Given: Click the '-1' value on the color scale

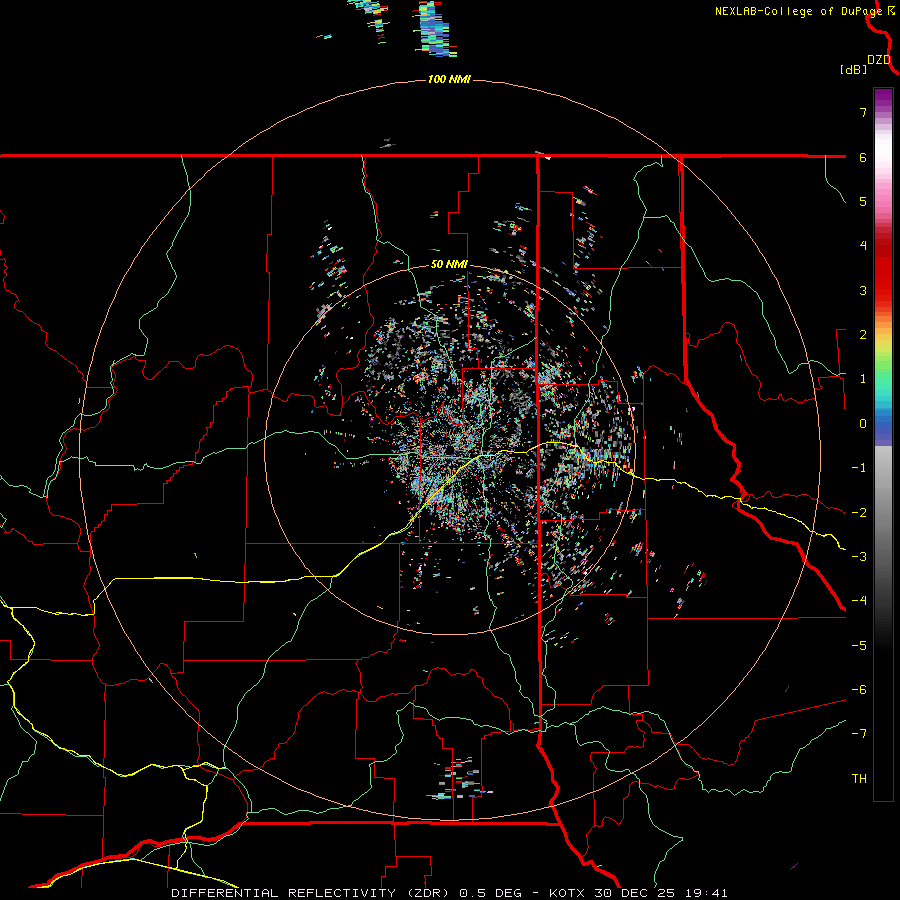Looking at the screenshot, I should 859,468.
